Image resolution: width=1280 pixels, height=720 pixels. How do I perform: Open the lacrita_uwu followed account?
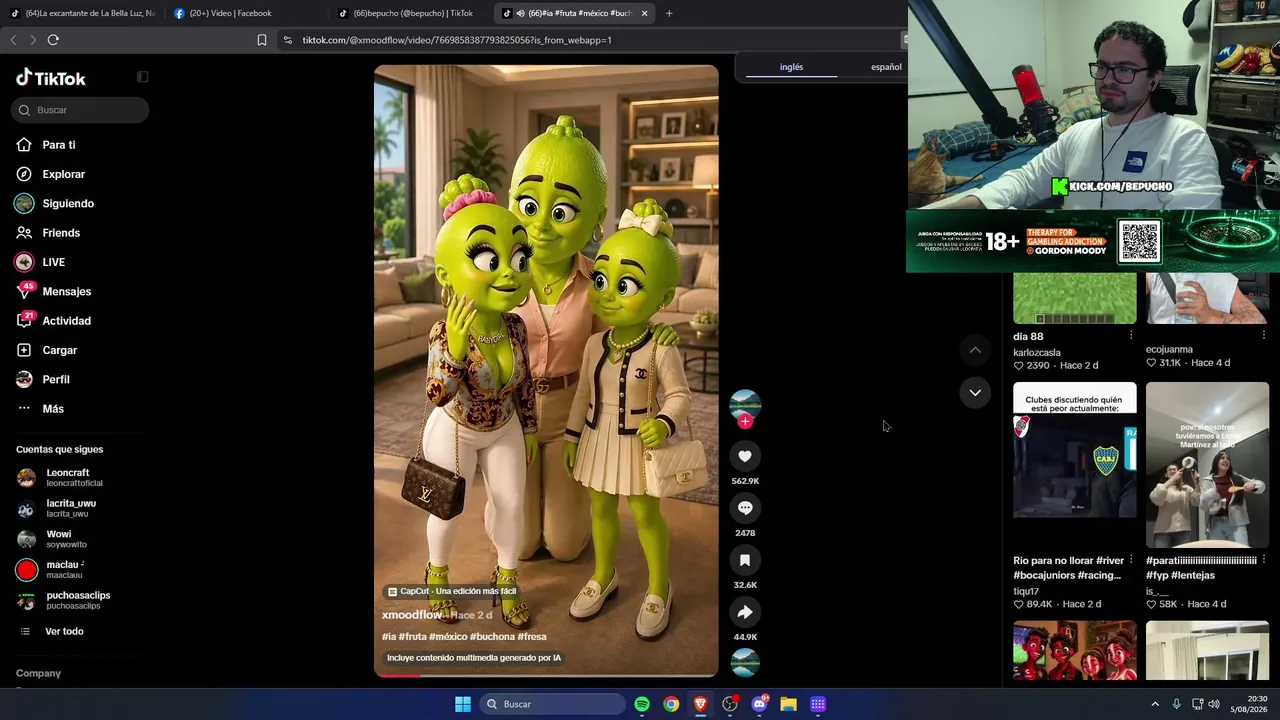(x=57, y=509)
